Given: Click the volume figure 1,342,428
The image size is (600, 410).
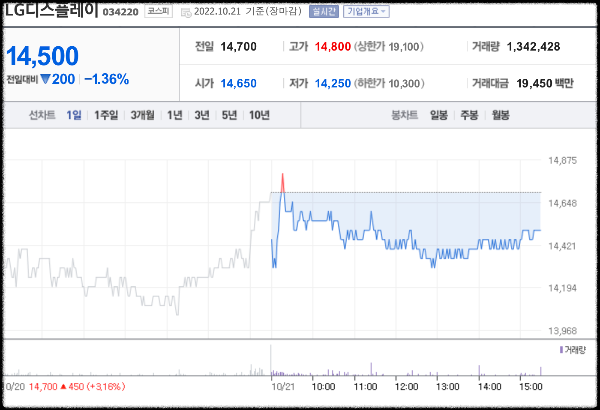Looking at the screenshot, I should [533, 47].
